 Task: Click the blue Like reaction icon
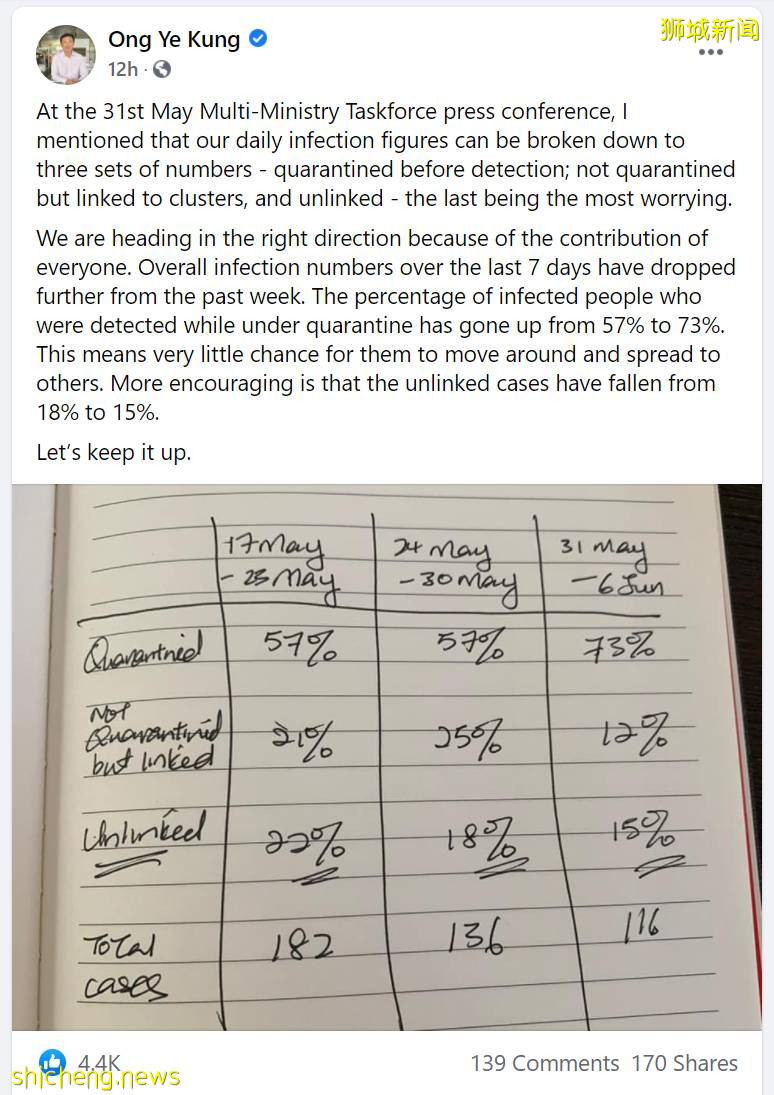tap(52, 1062)
